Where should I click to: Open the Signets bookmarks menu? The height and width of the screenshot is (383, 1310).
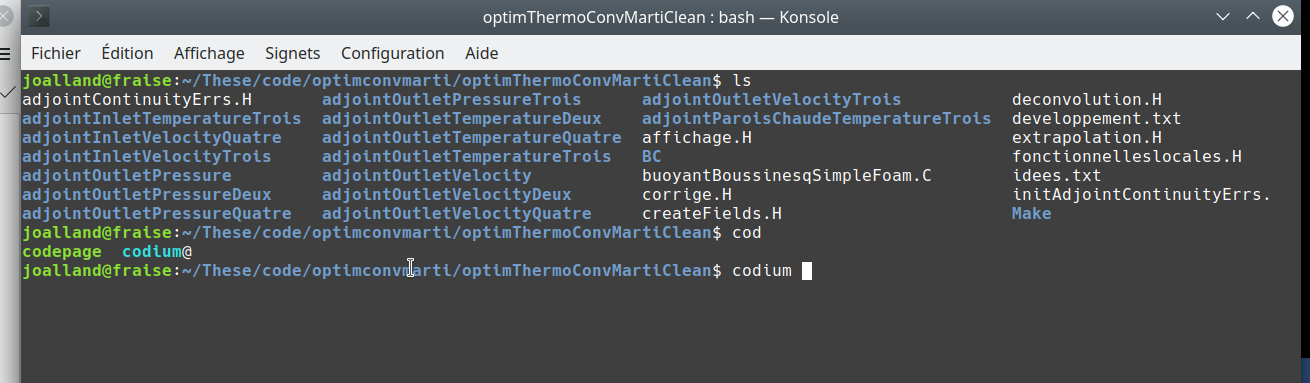coord(292,53)
